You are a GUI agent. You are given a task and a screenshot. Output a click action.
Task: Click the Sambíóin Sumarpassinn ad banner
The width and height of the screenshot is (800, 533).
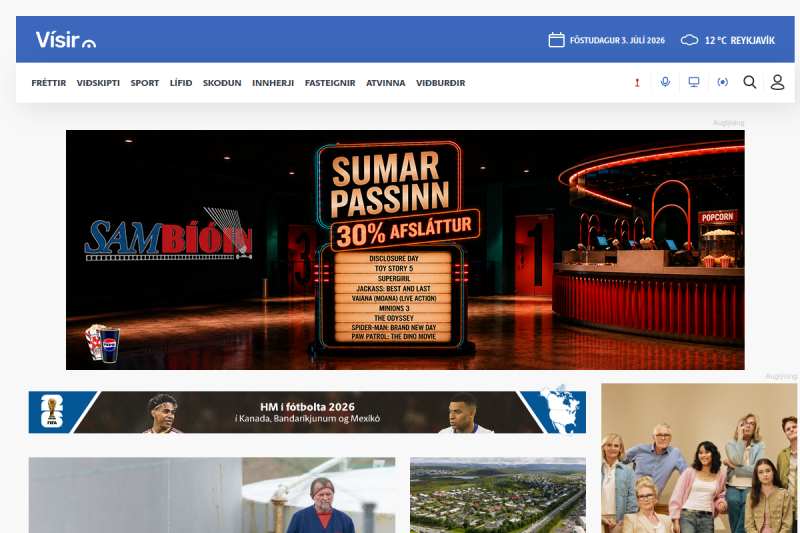[405, 250]
